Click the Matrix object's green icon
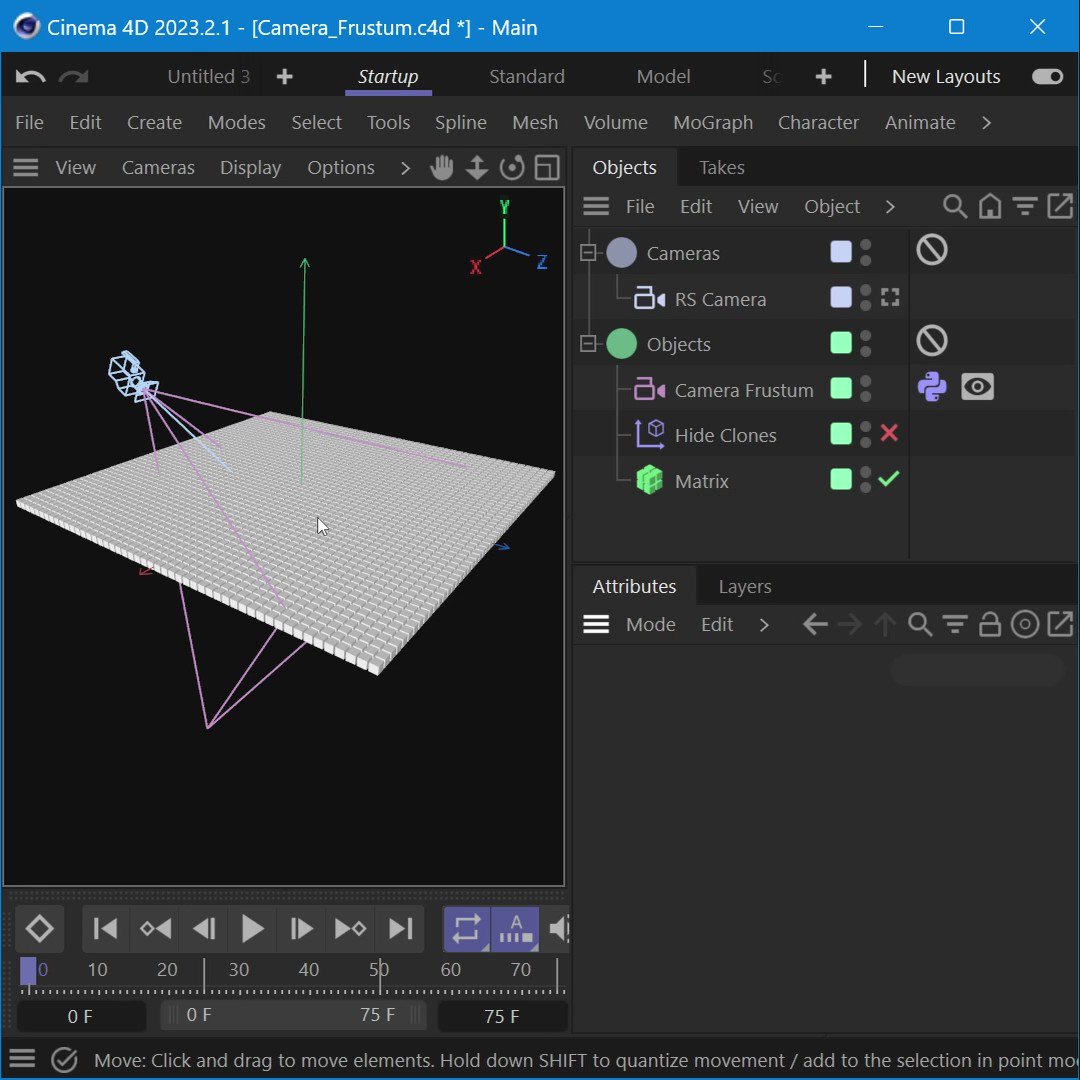Image resolution: width=1080 pixels, height=1080 pixels. [649, 480]
